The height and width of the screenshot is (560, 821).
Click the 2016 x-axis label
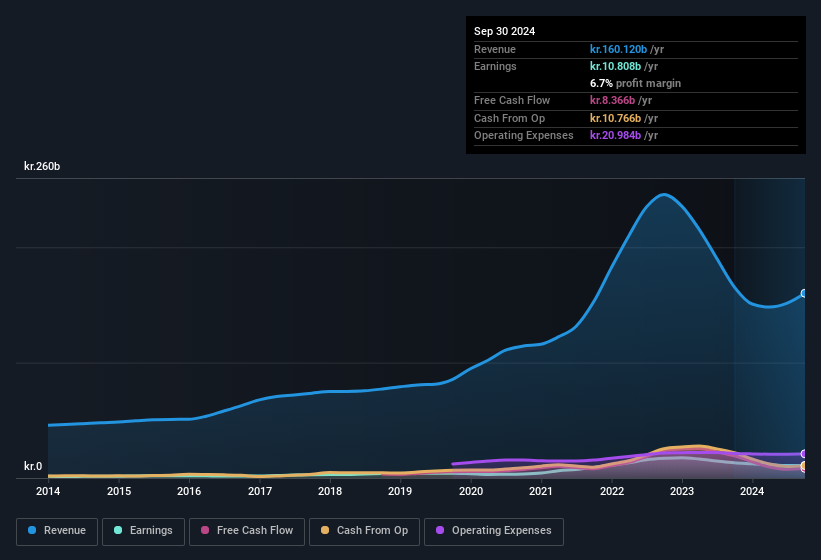189,491
